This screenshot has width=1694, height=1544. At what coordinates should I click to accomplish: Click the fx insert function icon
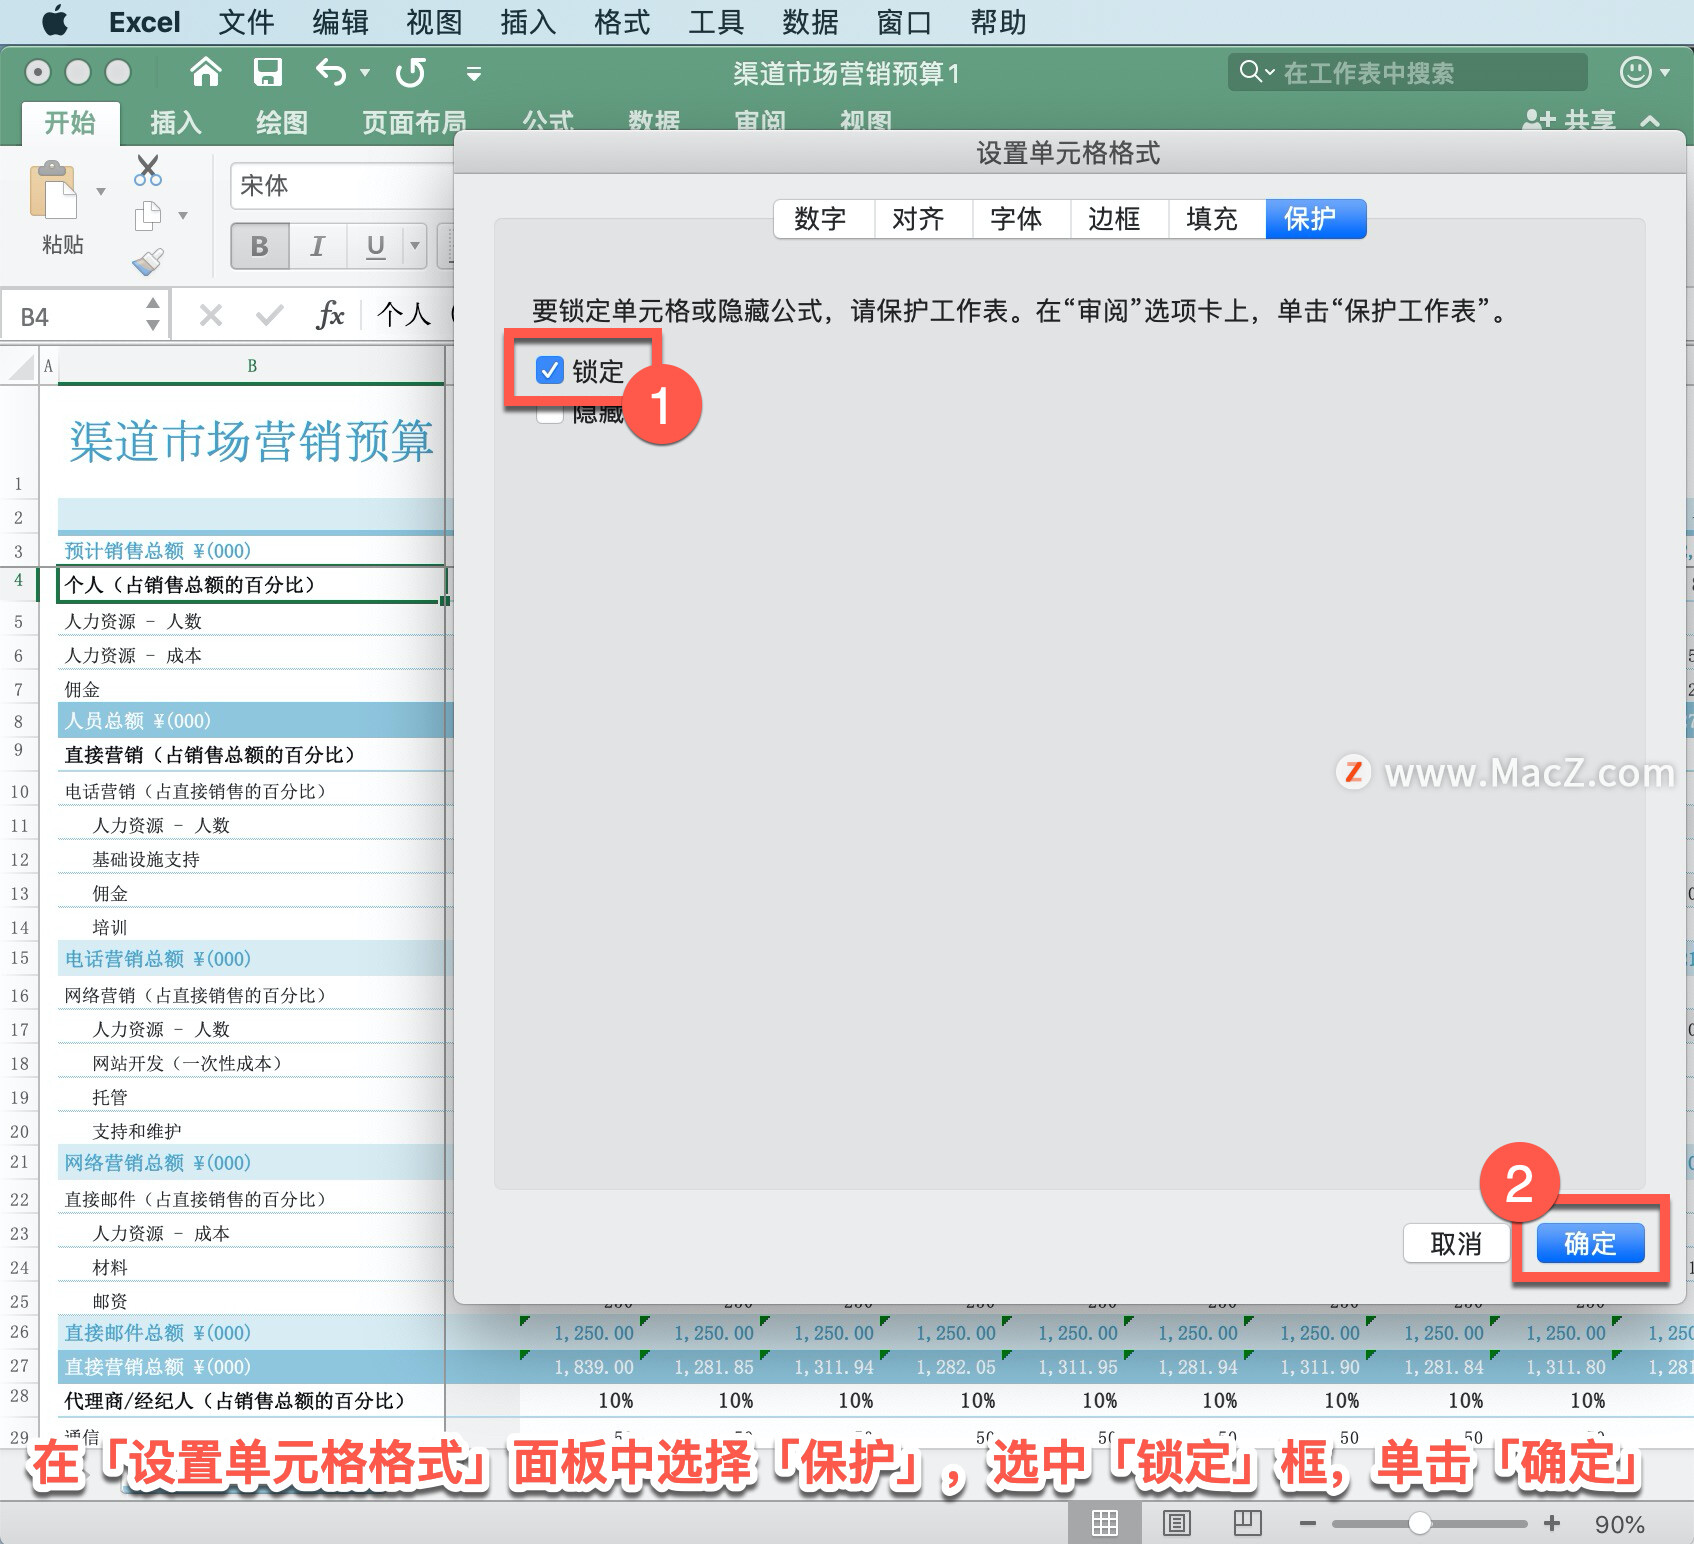(330, 316)
